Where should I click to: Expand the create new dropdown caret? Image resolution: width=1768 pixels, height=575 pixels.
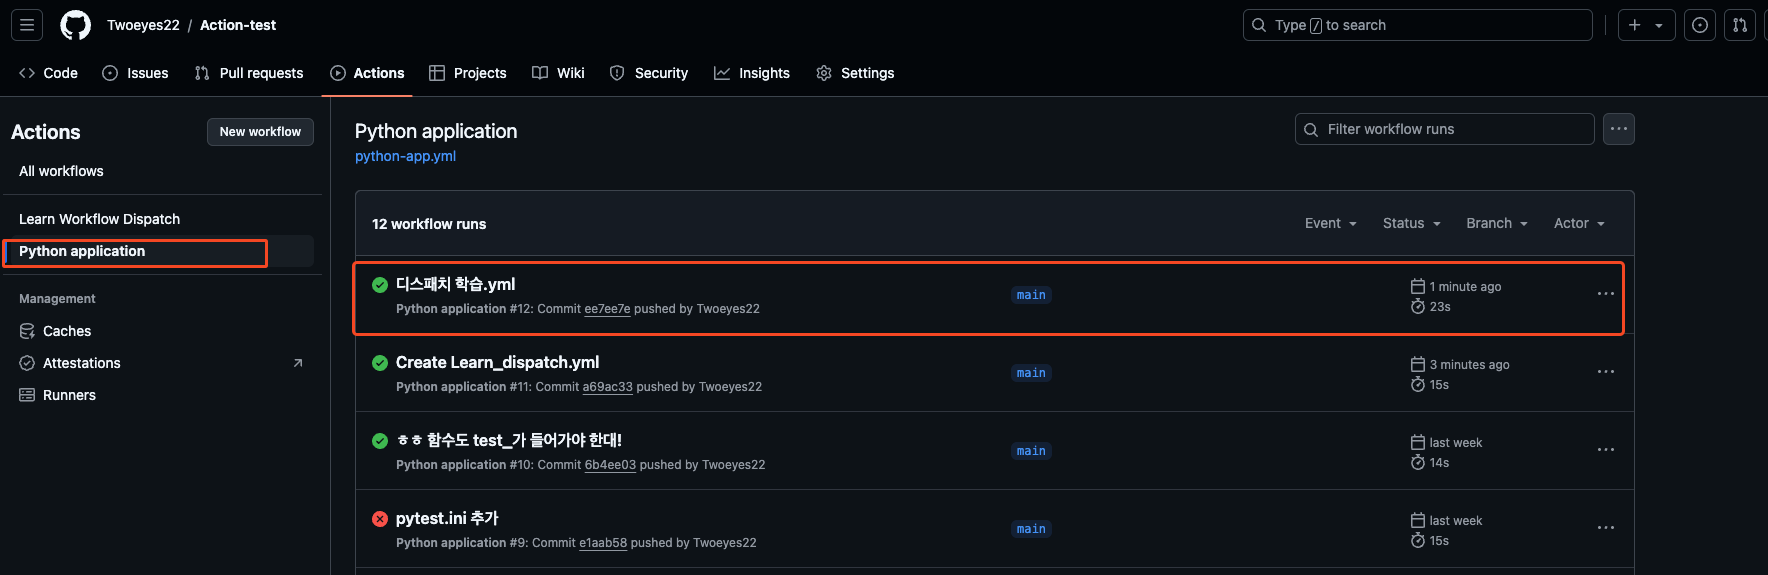click(x=1659, y=25)
